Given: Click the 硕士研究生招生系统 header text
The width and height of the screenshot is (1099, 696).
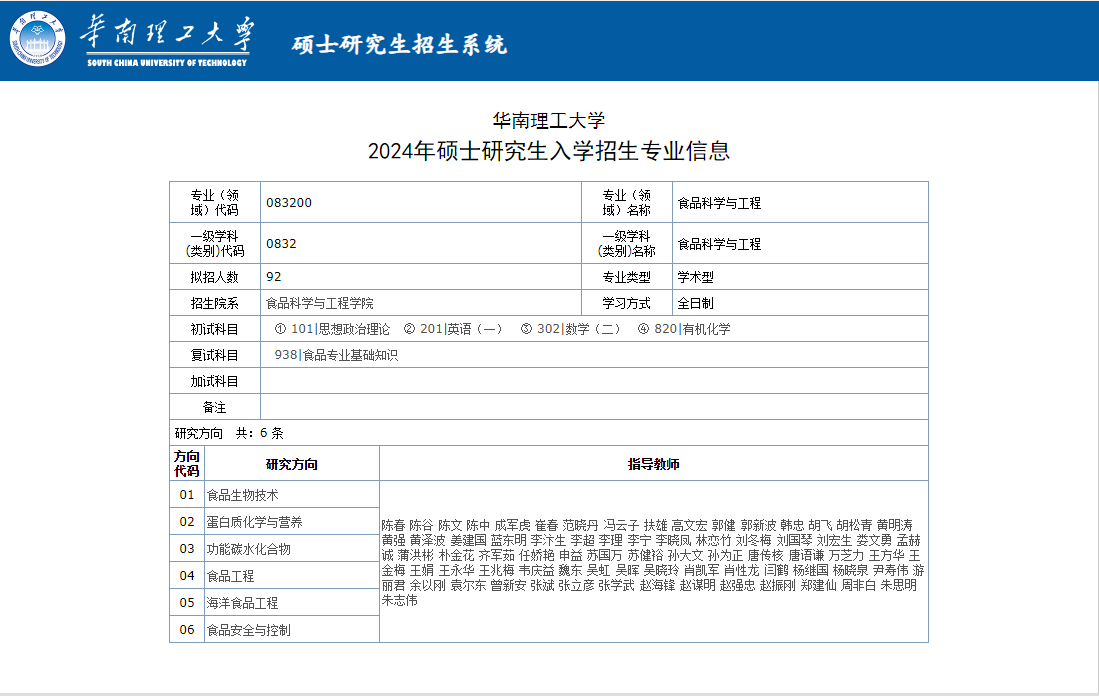Looking at the screenshot, I should tap(399, 44).
